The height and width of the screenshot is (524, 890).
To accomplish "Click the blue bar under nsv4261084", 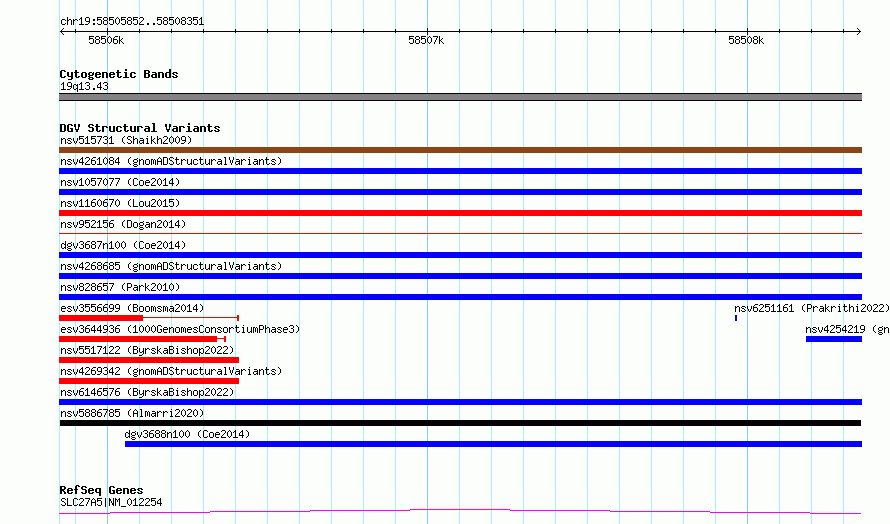I will (460, 171).
